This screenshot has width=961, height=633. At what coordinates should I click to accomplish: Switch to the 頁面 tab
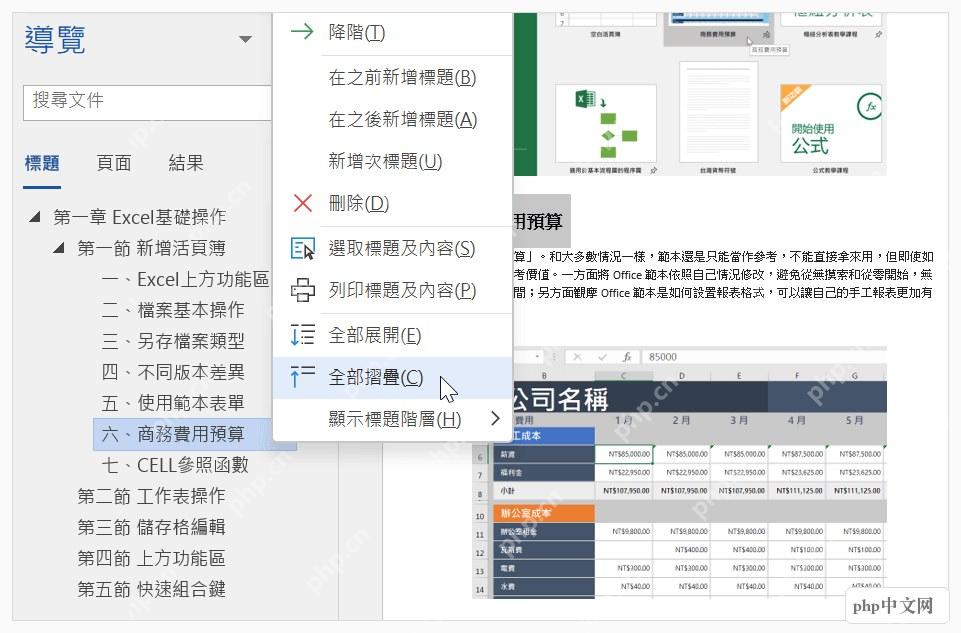tap(114, 163)
